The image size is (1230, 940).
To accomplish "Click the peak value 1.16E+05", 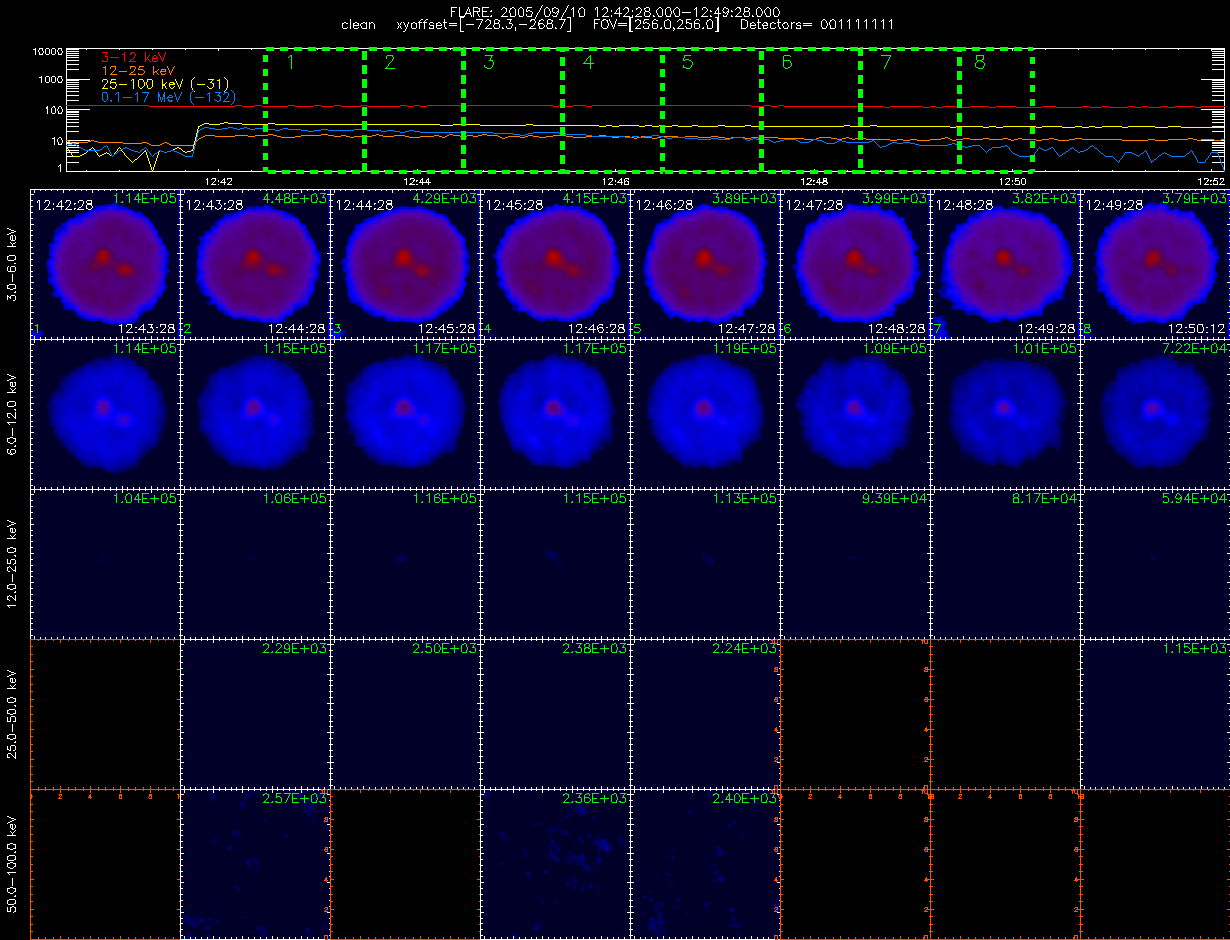I will [445, 498].
